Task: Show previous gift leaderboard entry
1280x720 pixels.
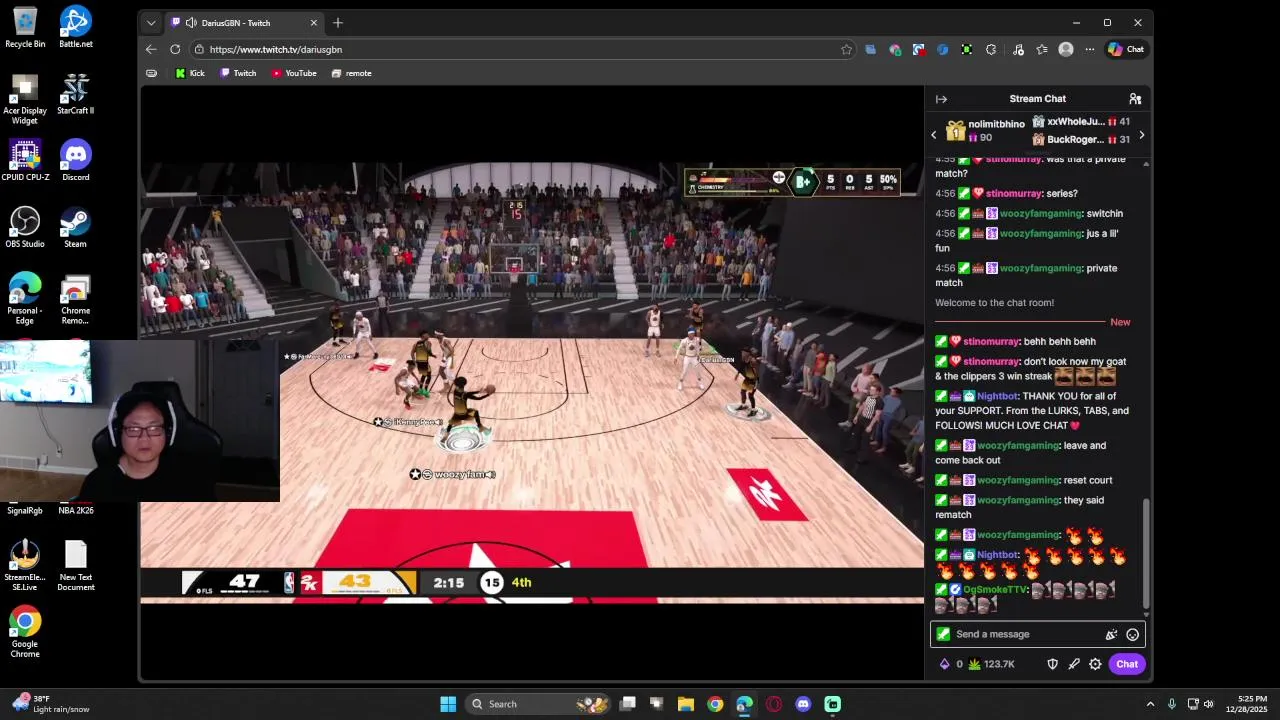Action: (934, 135)
